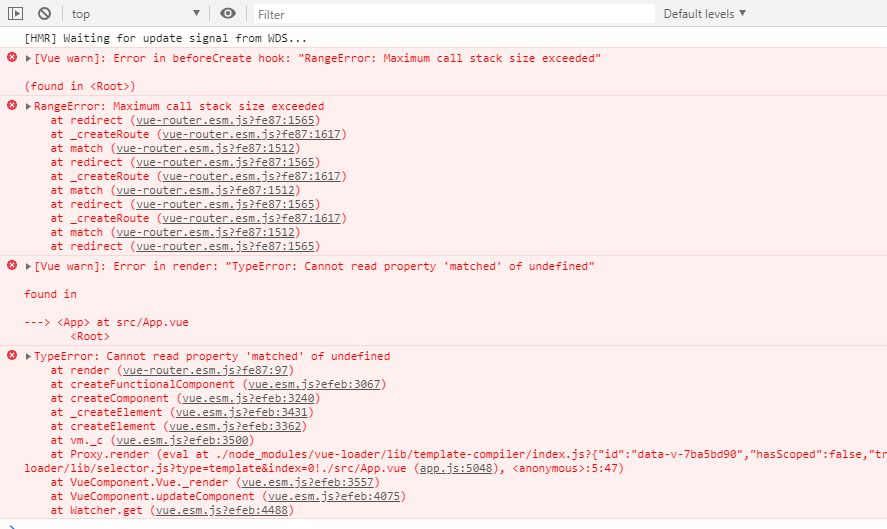This screenshot has height=529, width=887.
Task: Click the '(found in <Root>)' text
Action: pos(80,87)
